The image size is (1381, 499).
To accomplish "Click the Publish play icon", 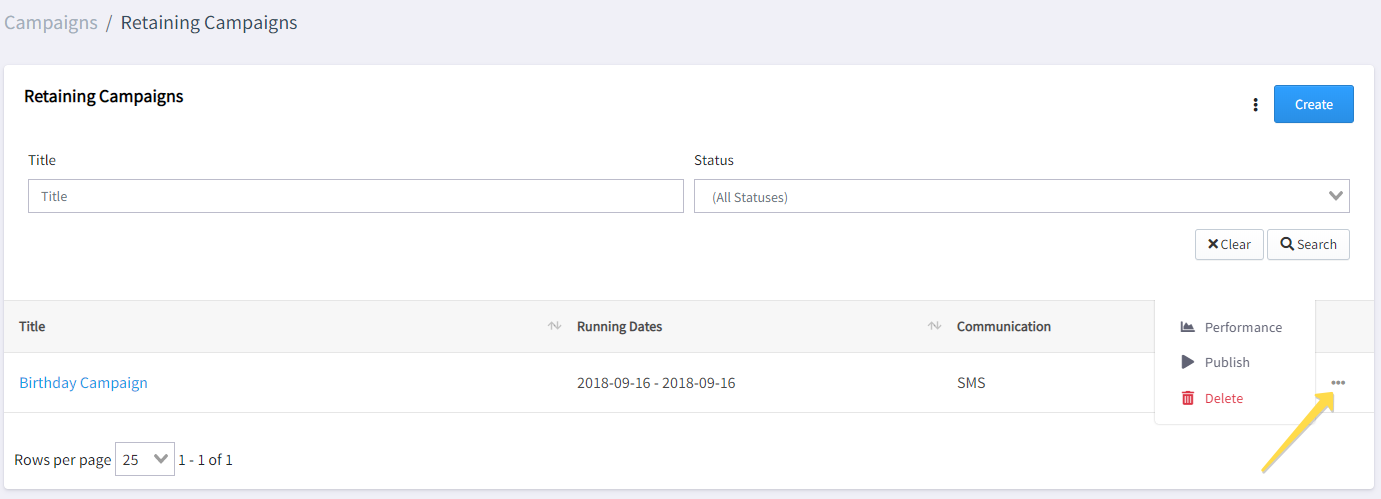I will [x=1188, y=362].
